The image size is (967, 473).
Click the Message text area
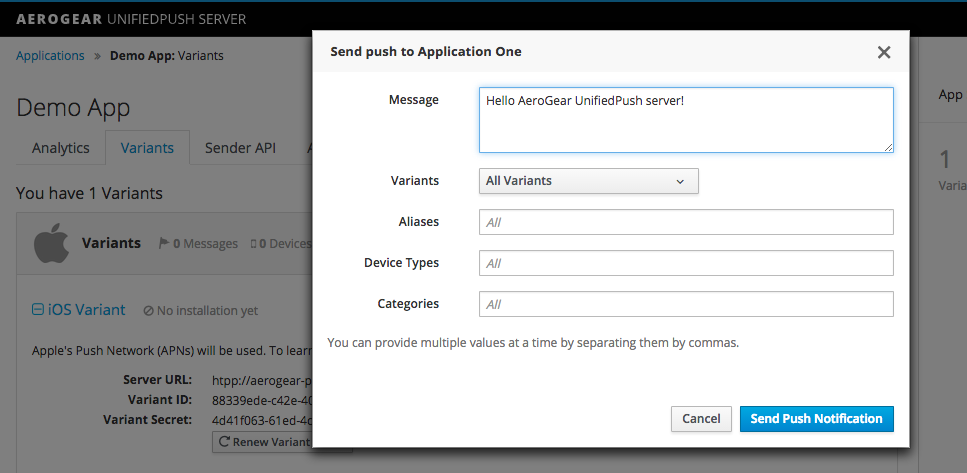(685, 119)
